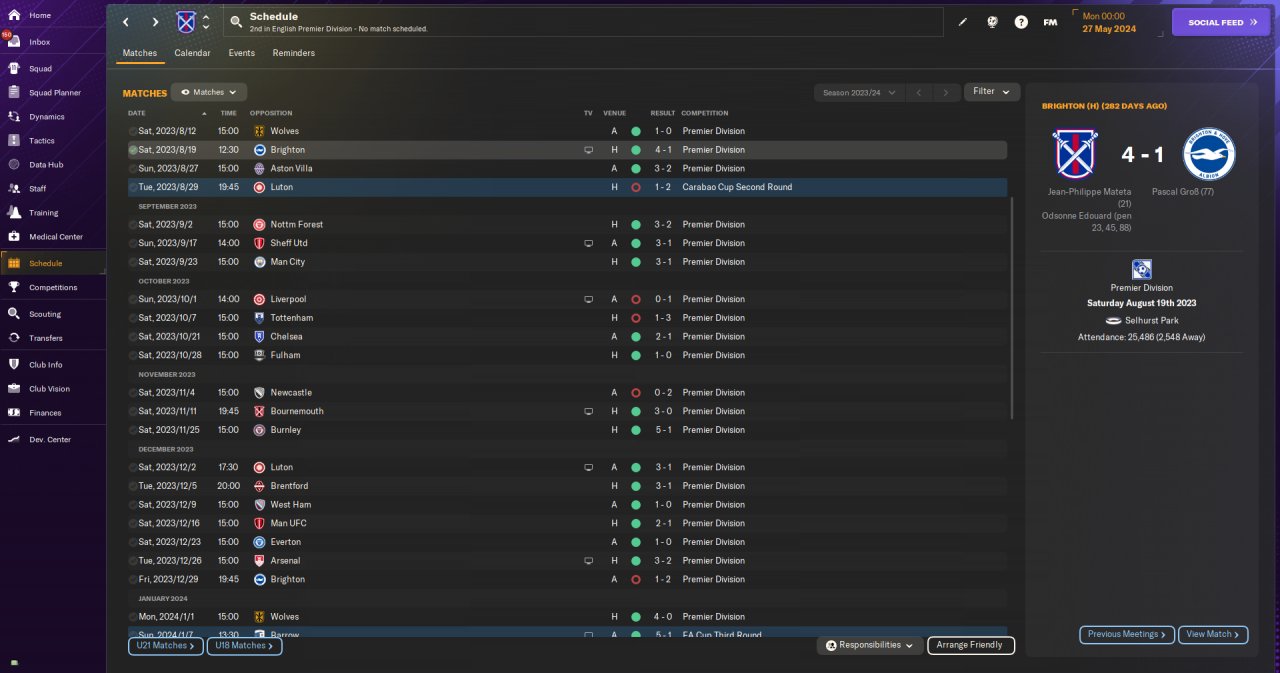1280x673 pixels.
Task: Open the Social Feed button
Action: tap(1221, 22)
